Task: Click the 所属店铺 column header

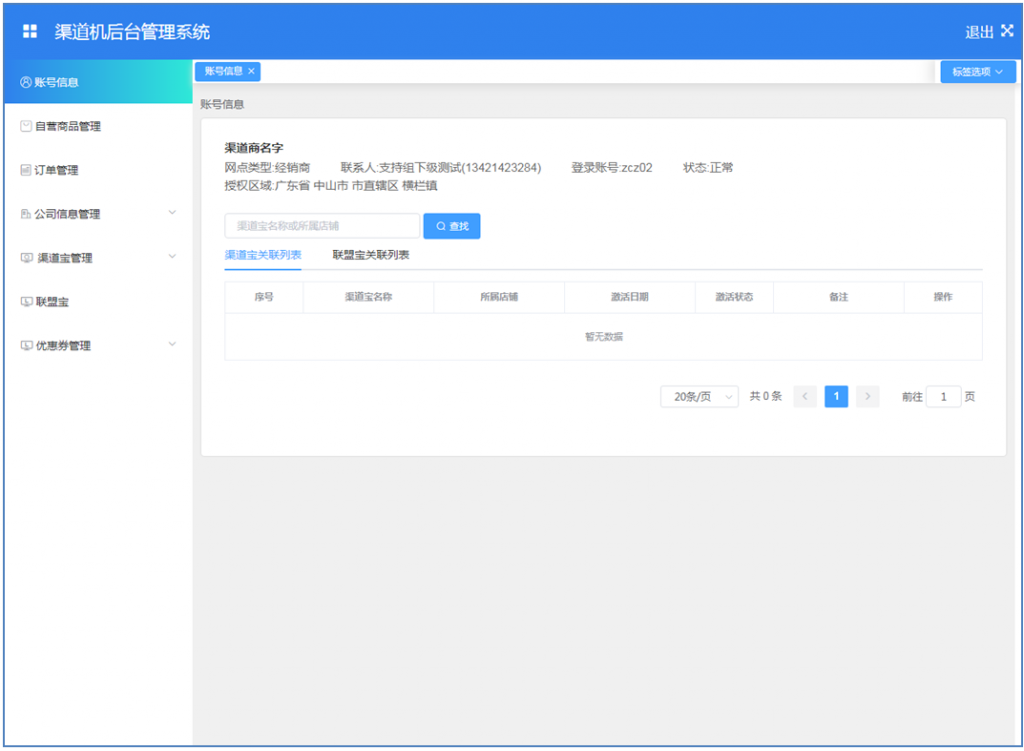Action: click(x=499, y=297)
